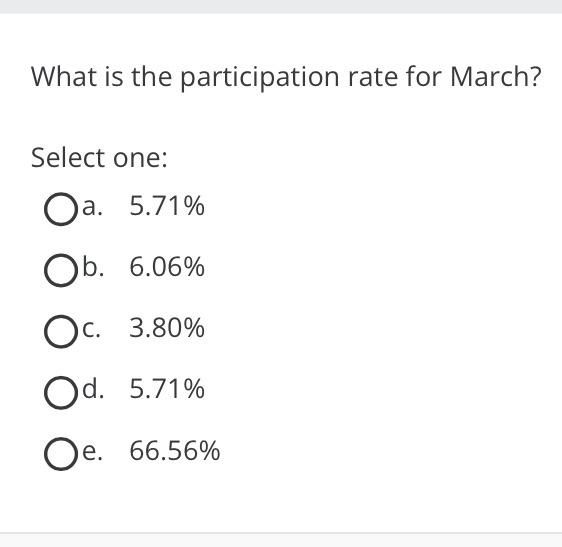Click the 5.71% text in option a
This screenshot has width=562, height=547.
coord(167,206)
